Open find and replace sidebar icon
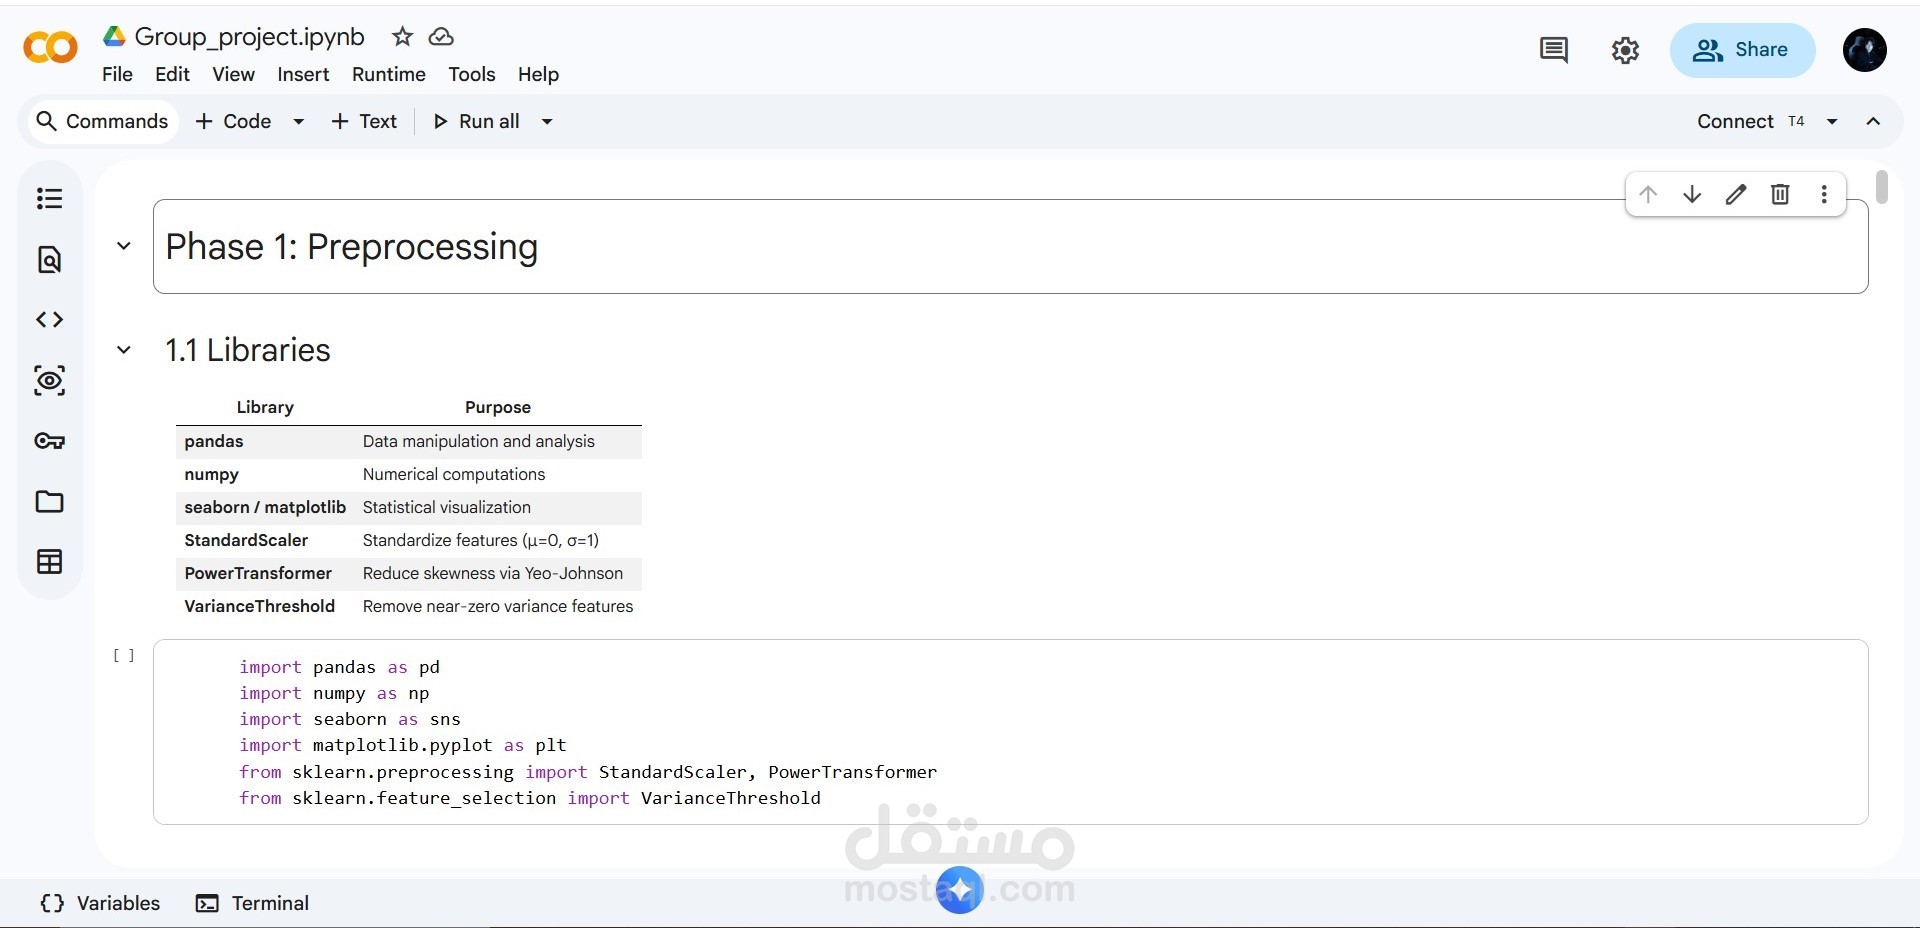 [x=49, y=259]
